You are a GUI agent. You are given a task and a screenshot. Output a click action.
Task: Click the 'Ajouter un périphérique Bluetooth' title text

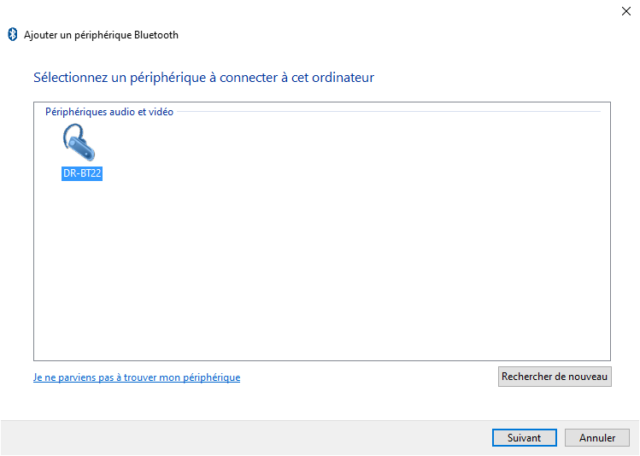[x=101, y=35]
